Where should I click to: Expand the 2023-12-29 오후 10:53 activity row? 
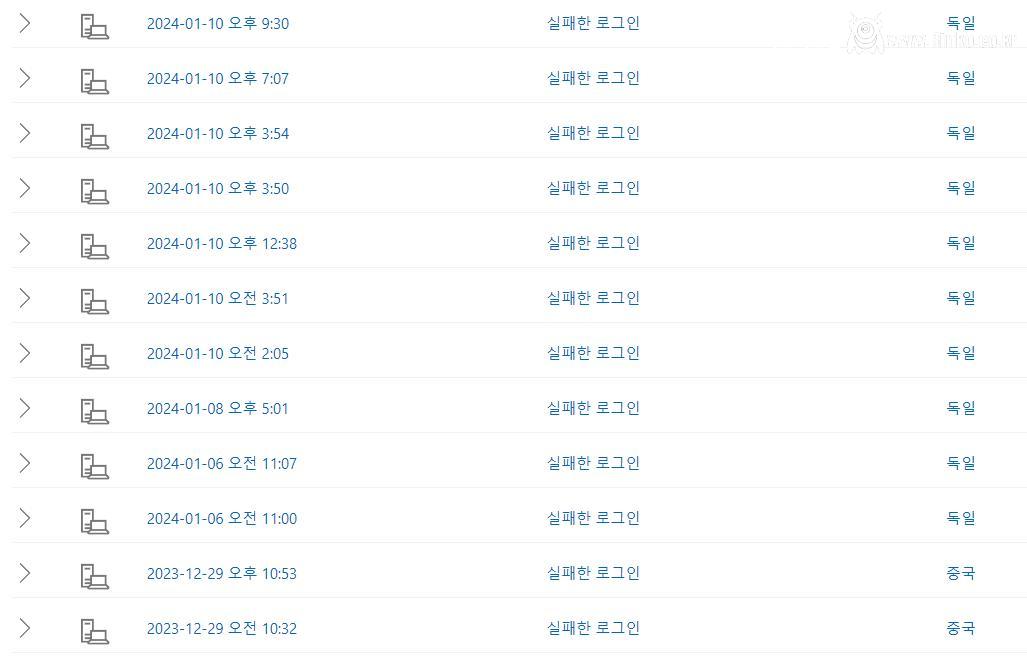(x=25, y=573)
